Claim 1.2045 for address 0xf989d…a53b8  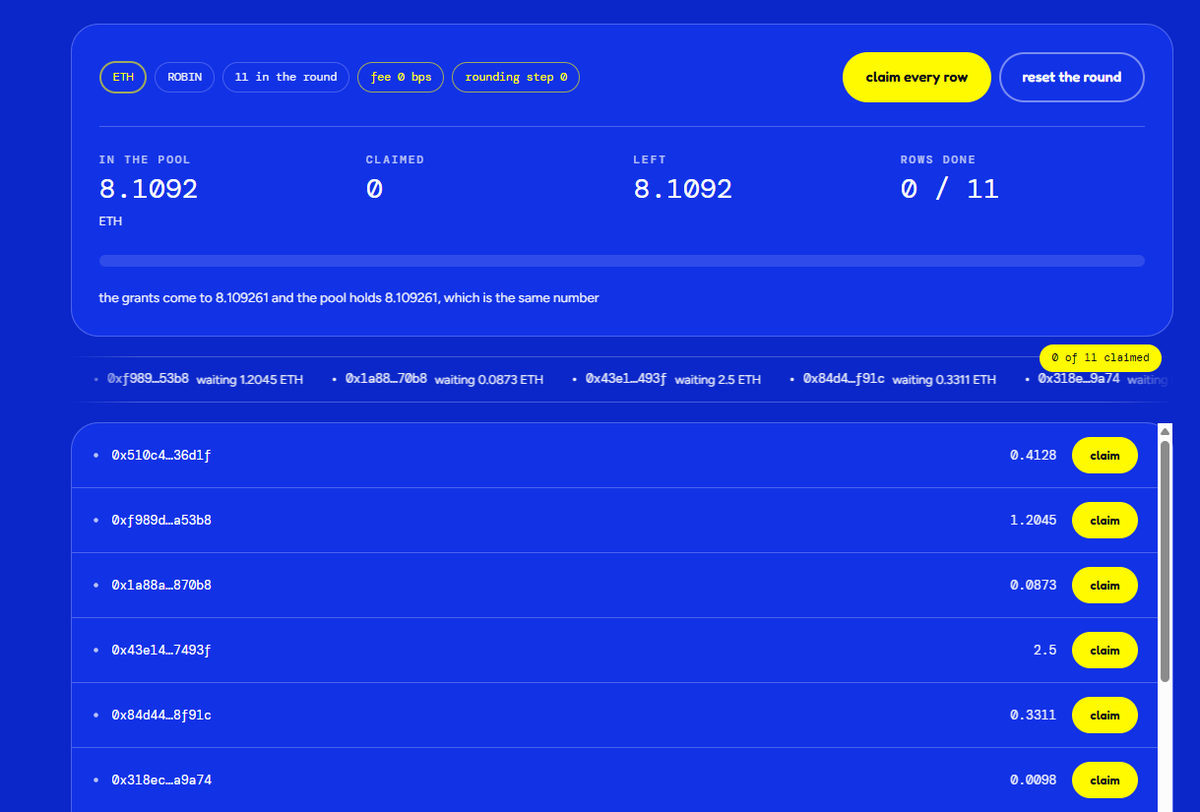1105,520
